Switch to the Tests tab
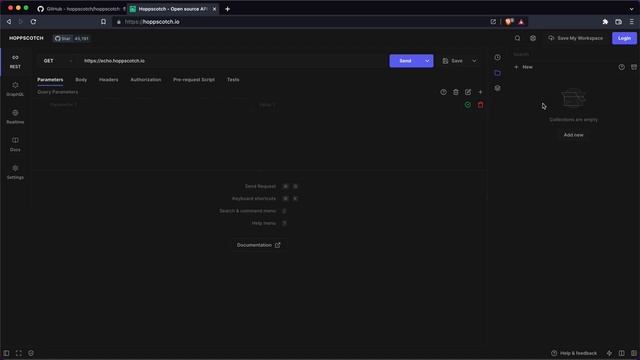The image size is (640, 360). 233,80
